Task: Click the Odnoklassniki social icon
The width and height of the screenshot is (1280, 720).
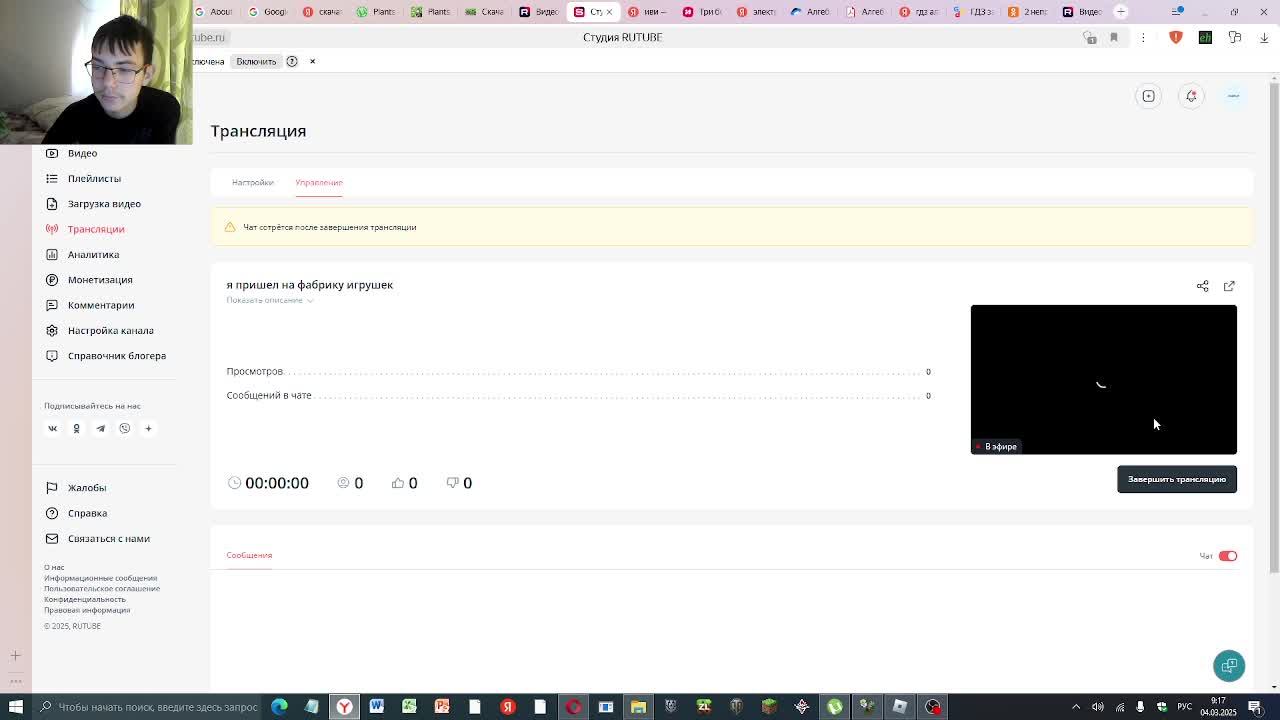Action: [76, 428]
